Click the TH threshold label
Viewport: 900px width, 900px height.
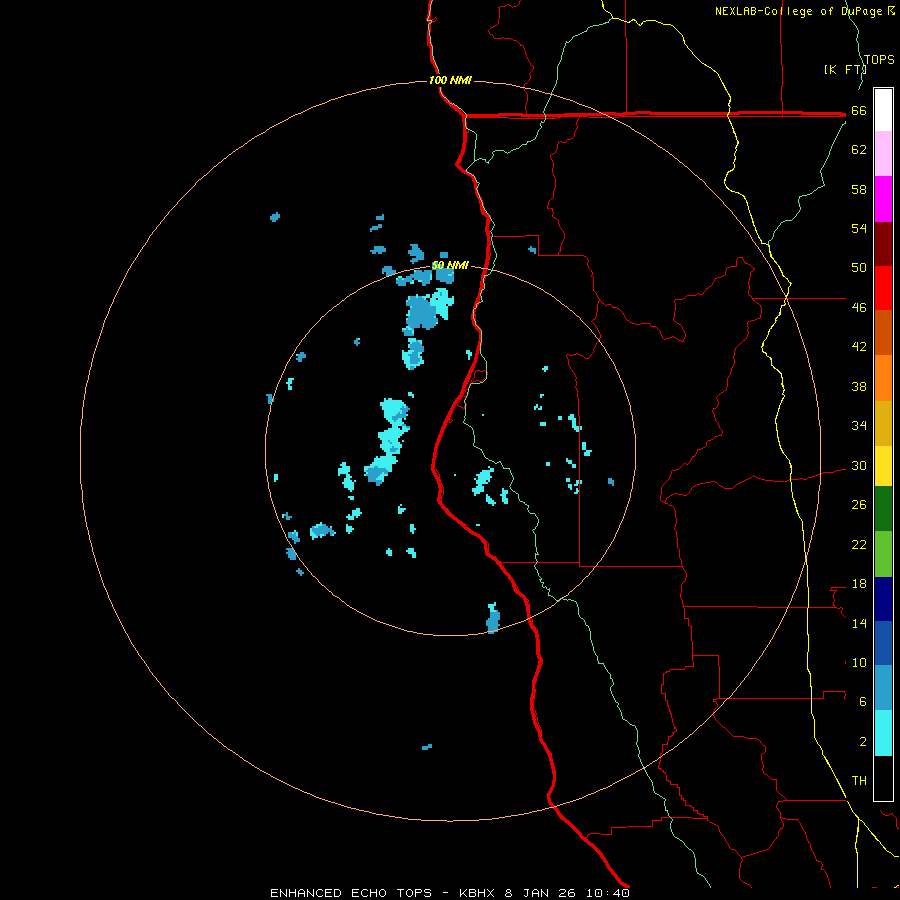coord(859,781)
